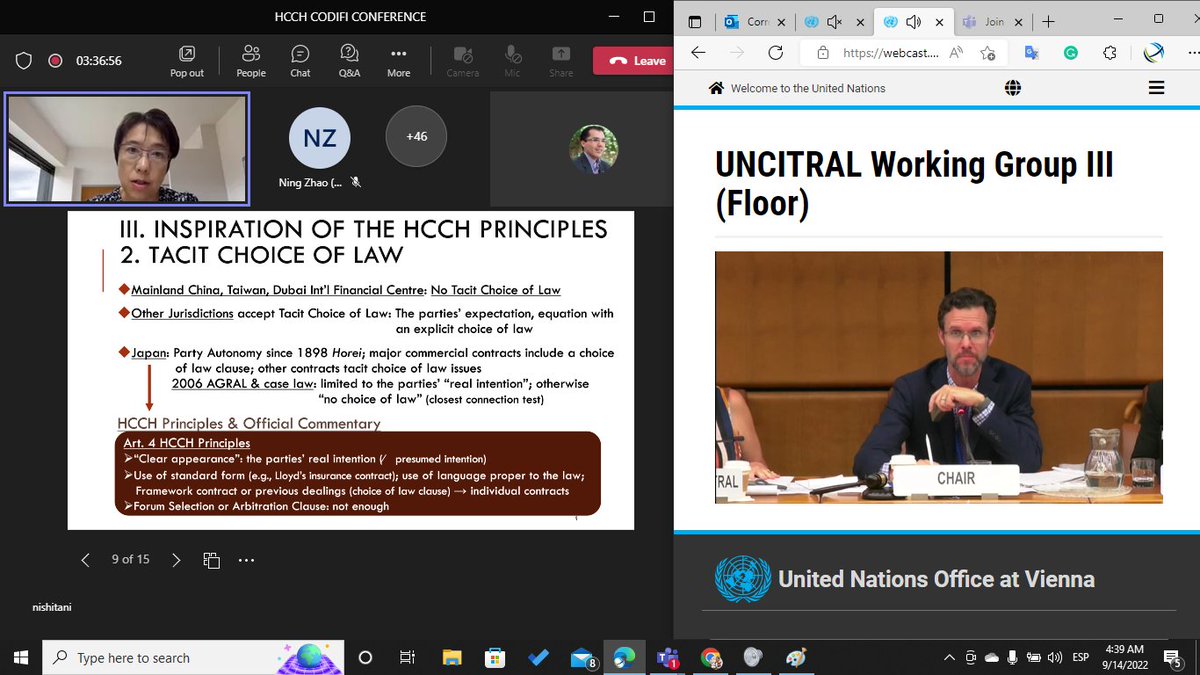1200x675 pixels.
Task: Select the participant with photo avatar
Action: (x=593, y=150)
